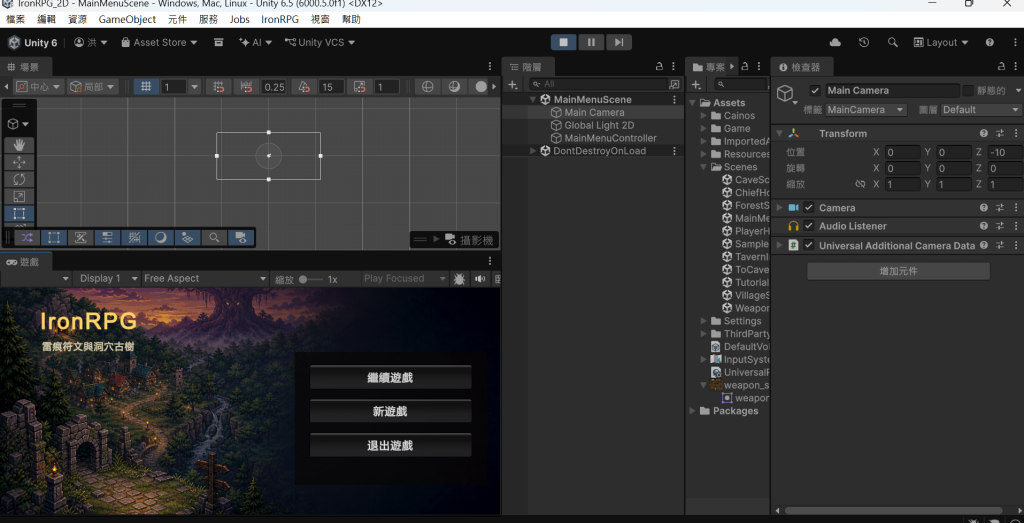Open top toolbar help icon

click(990, 42)
